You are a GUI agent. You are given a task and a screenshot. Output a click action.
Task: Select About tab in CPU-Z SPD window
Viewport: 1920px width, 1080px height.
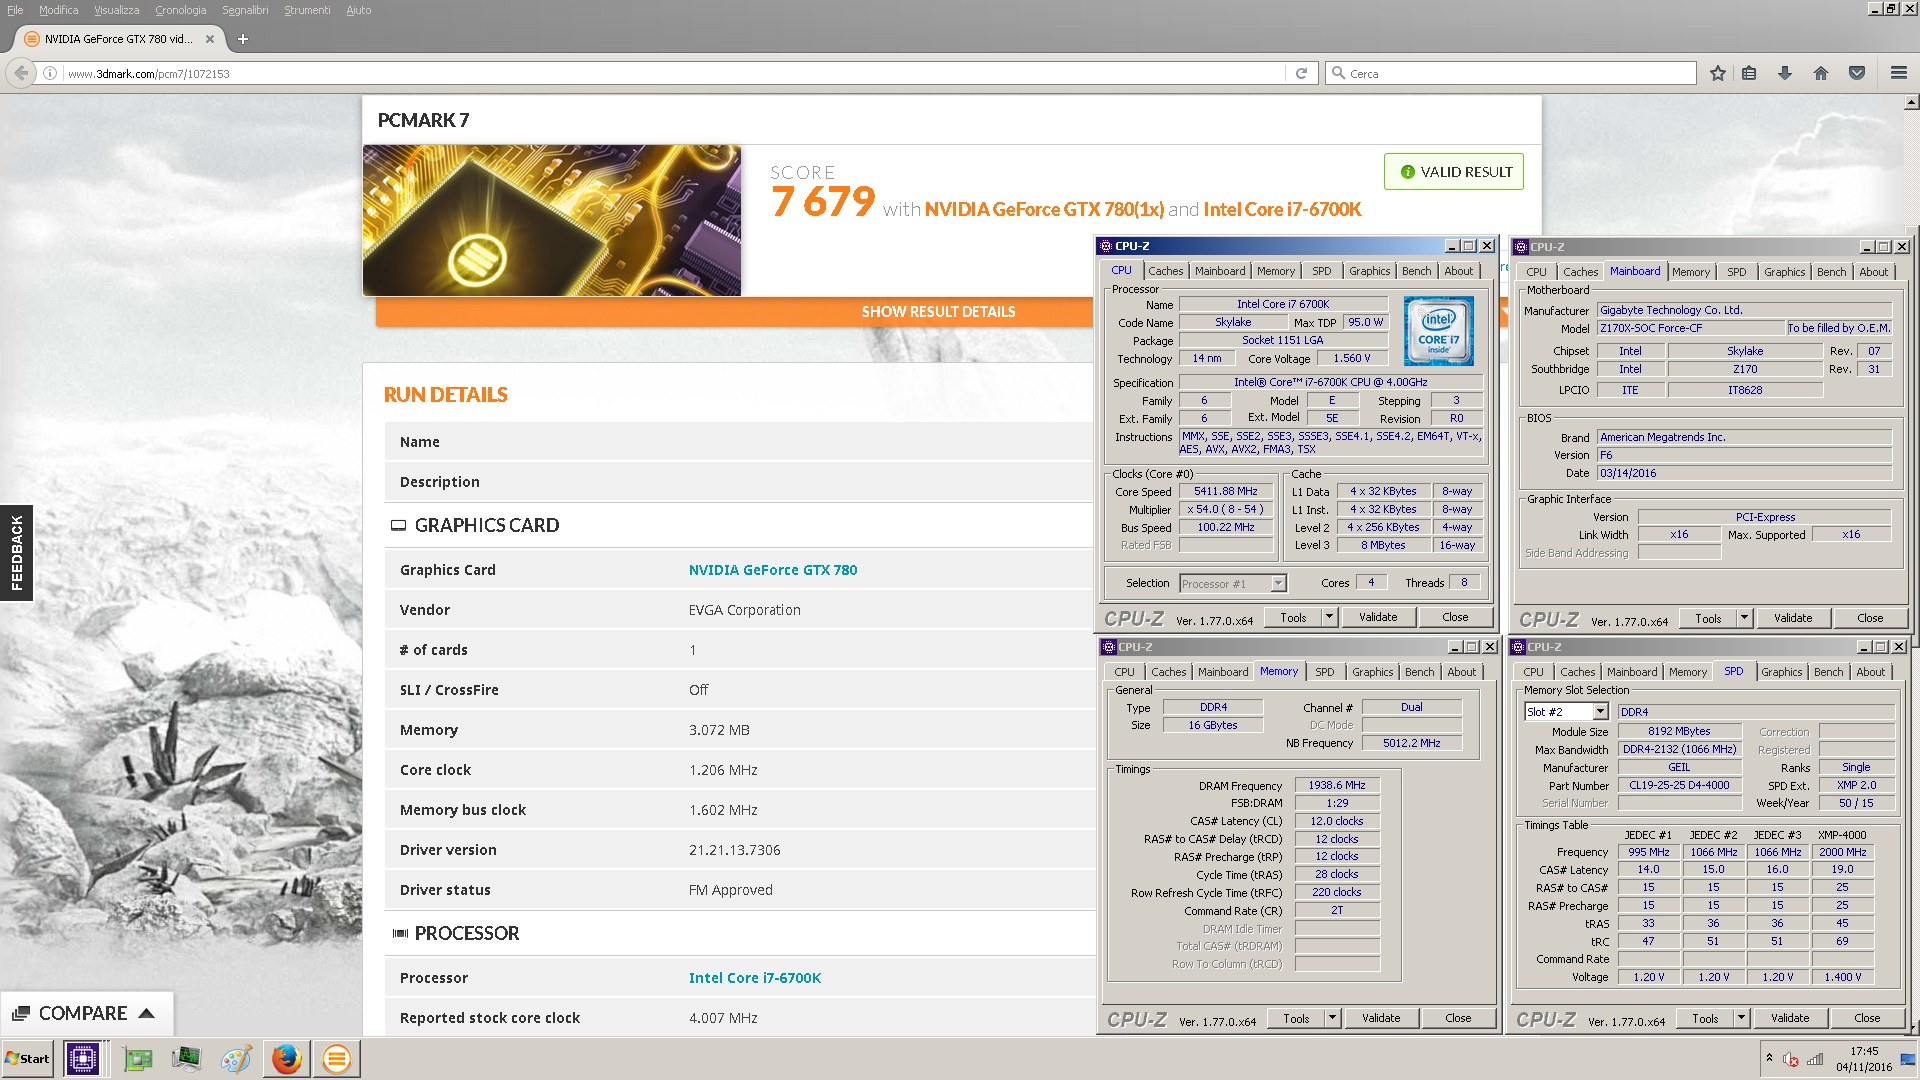1870,672
